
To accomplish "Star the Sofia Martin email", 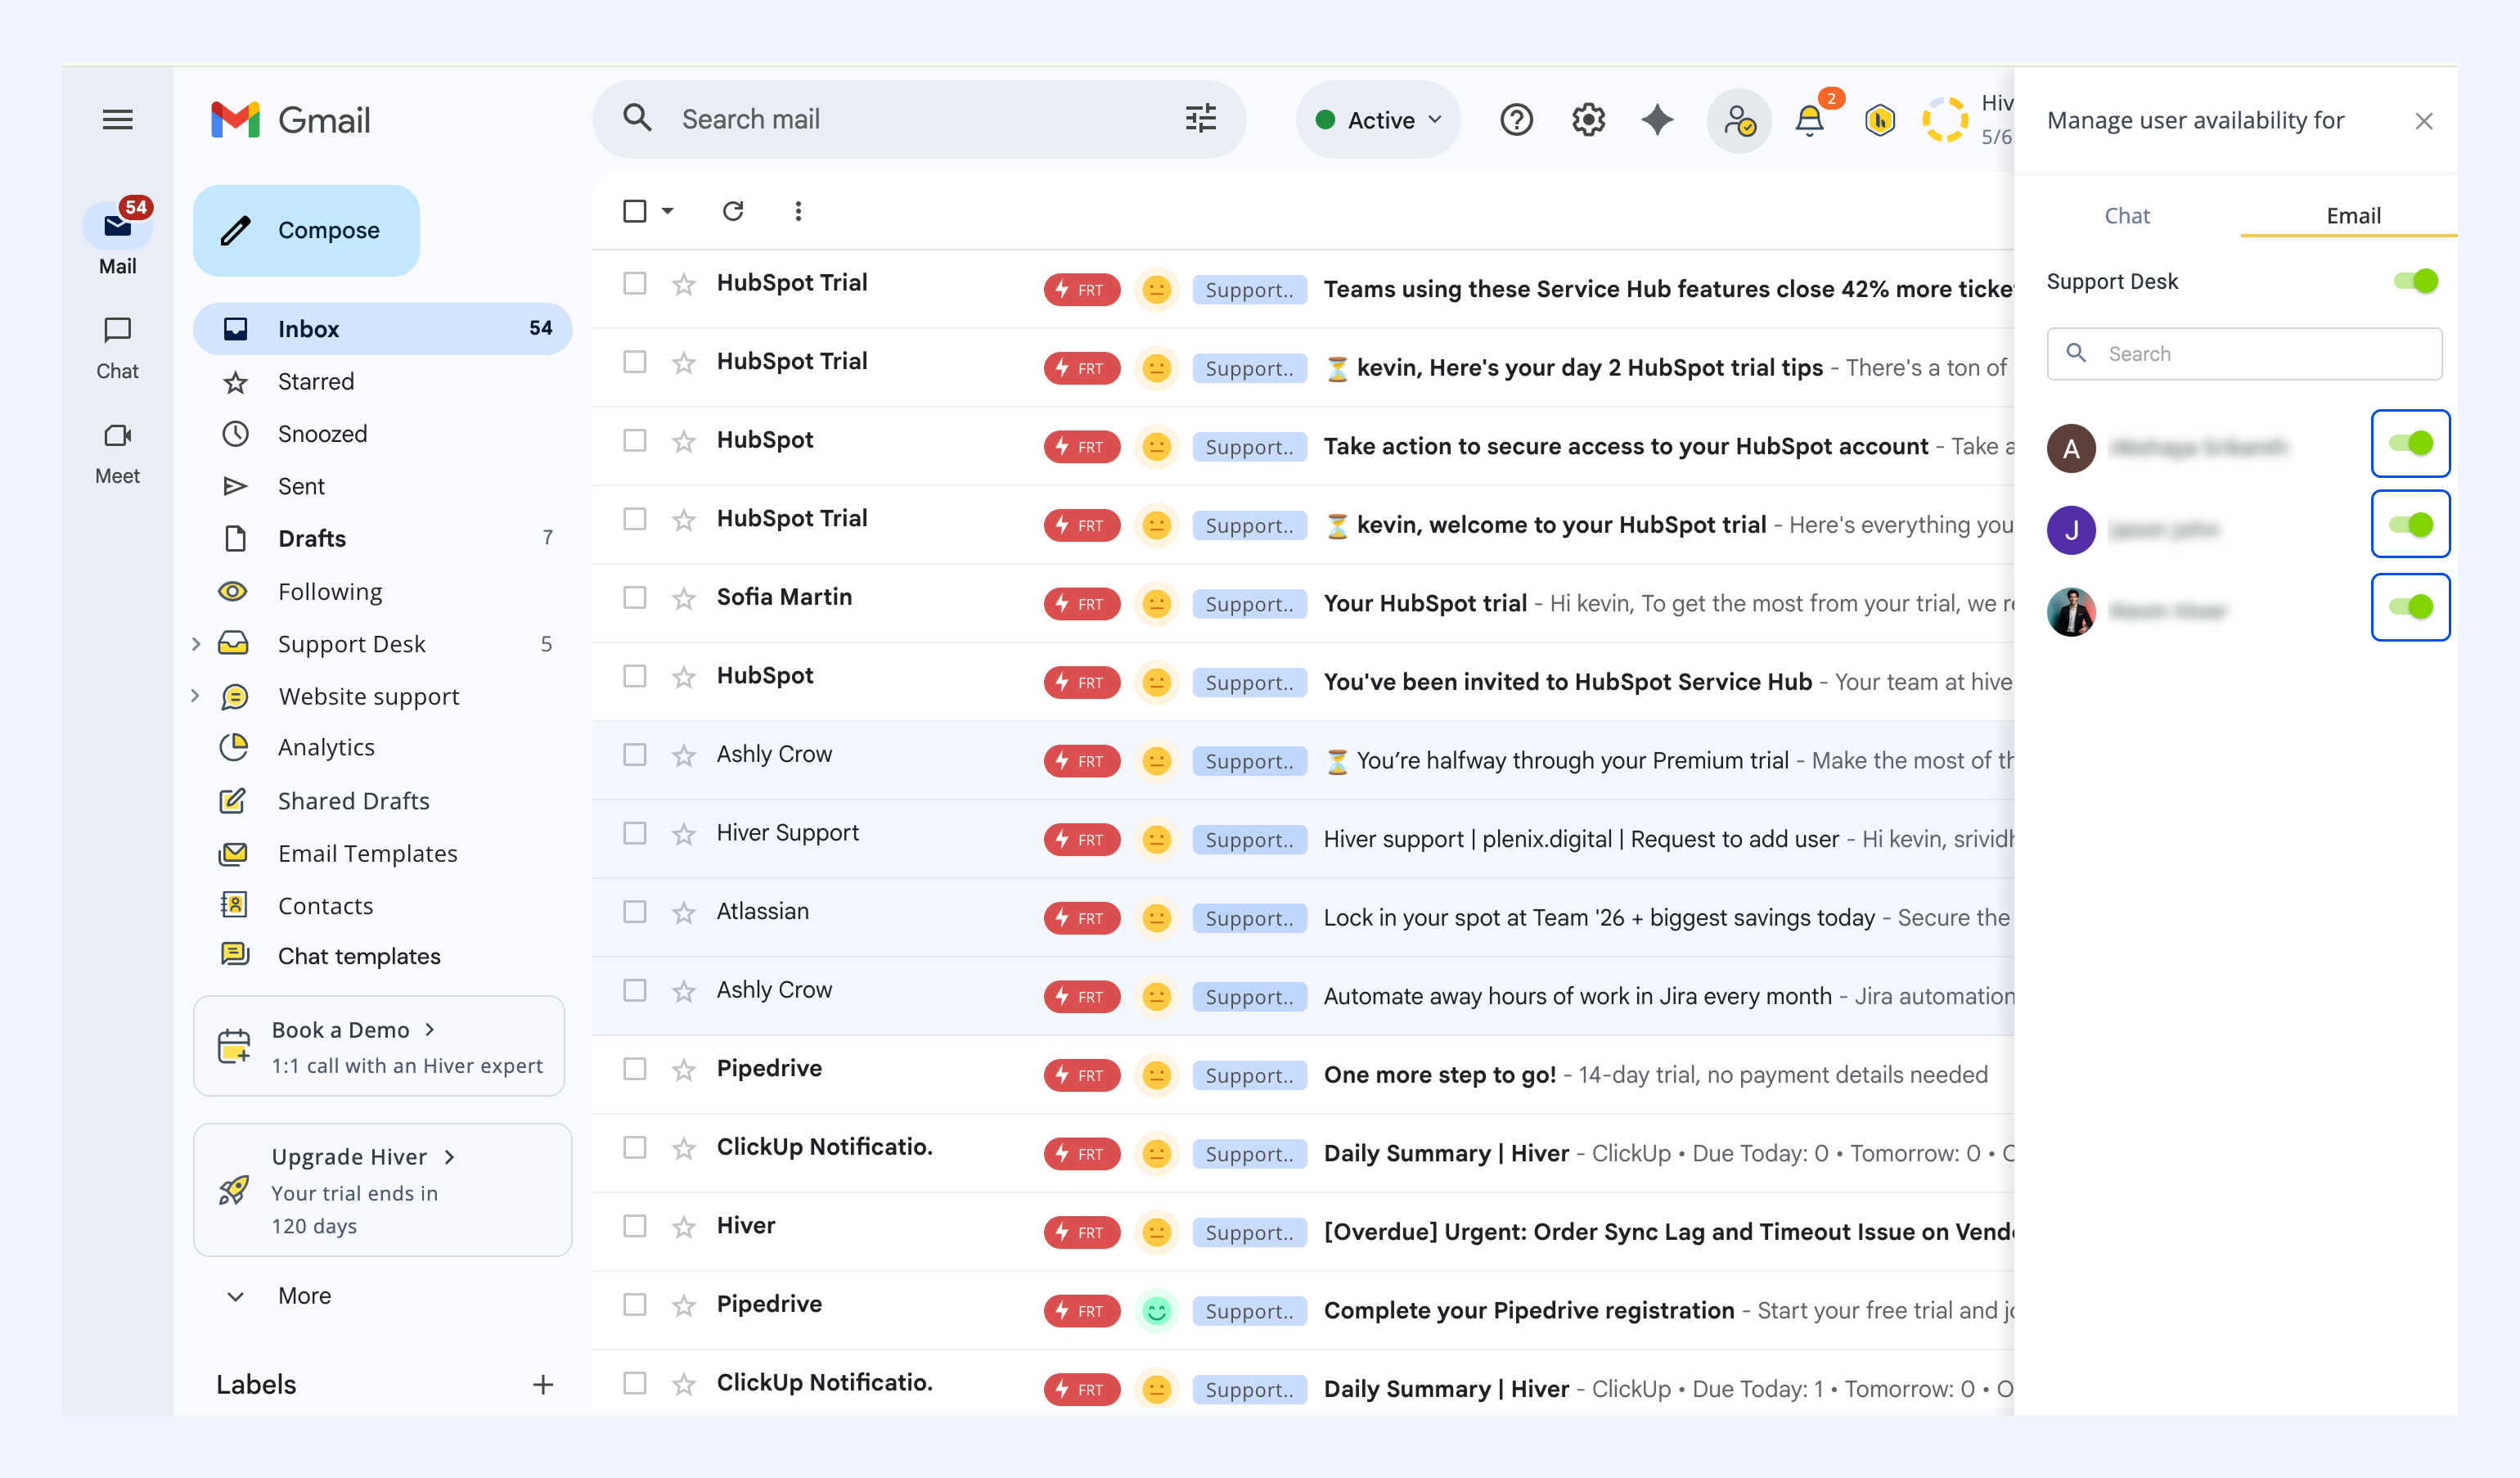I will click(x=684, y=598).
